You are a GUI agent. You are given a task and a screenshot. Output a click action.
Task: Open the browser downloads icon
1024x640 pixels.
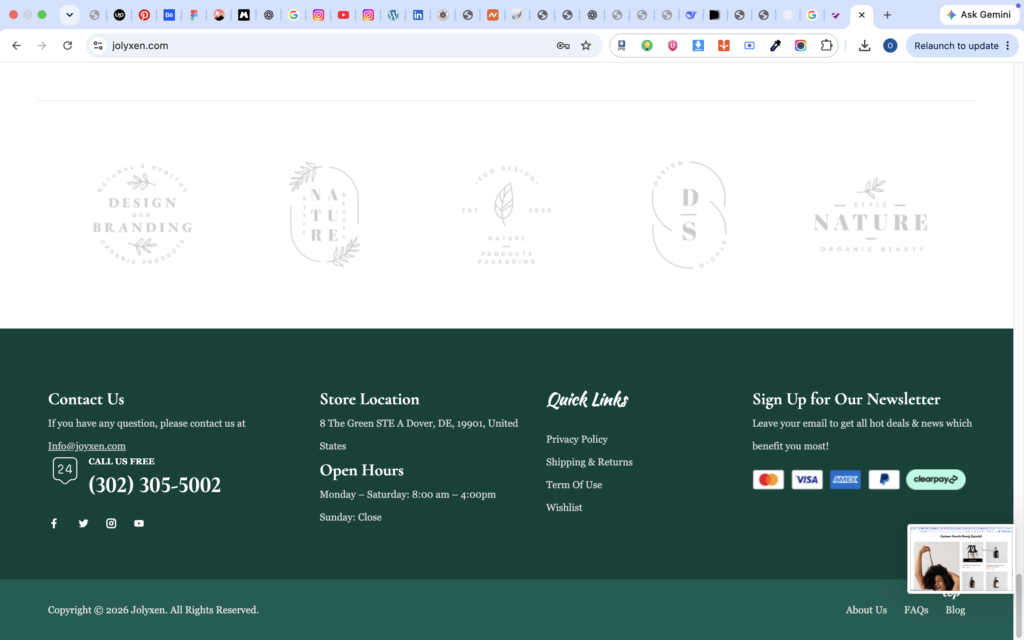[x=864, y=46]
